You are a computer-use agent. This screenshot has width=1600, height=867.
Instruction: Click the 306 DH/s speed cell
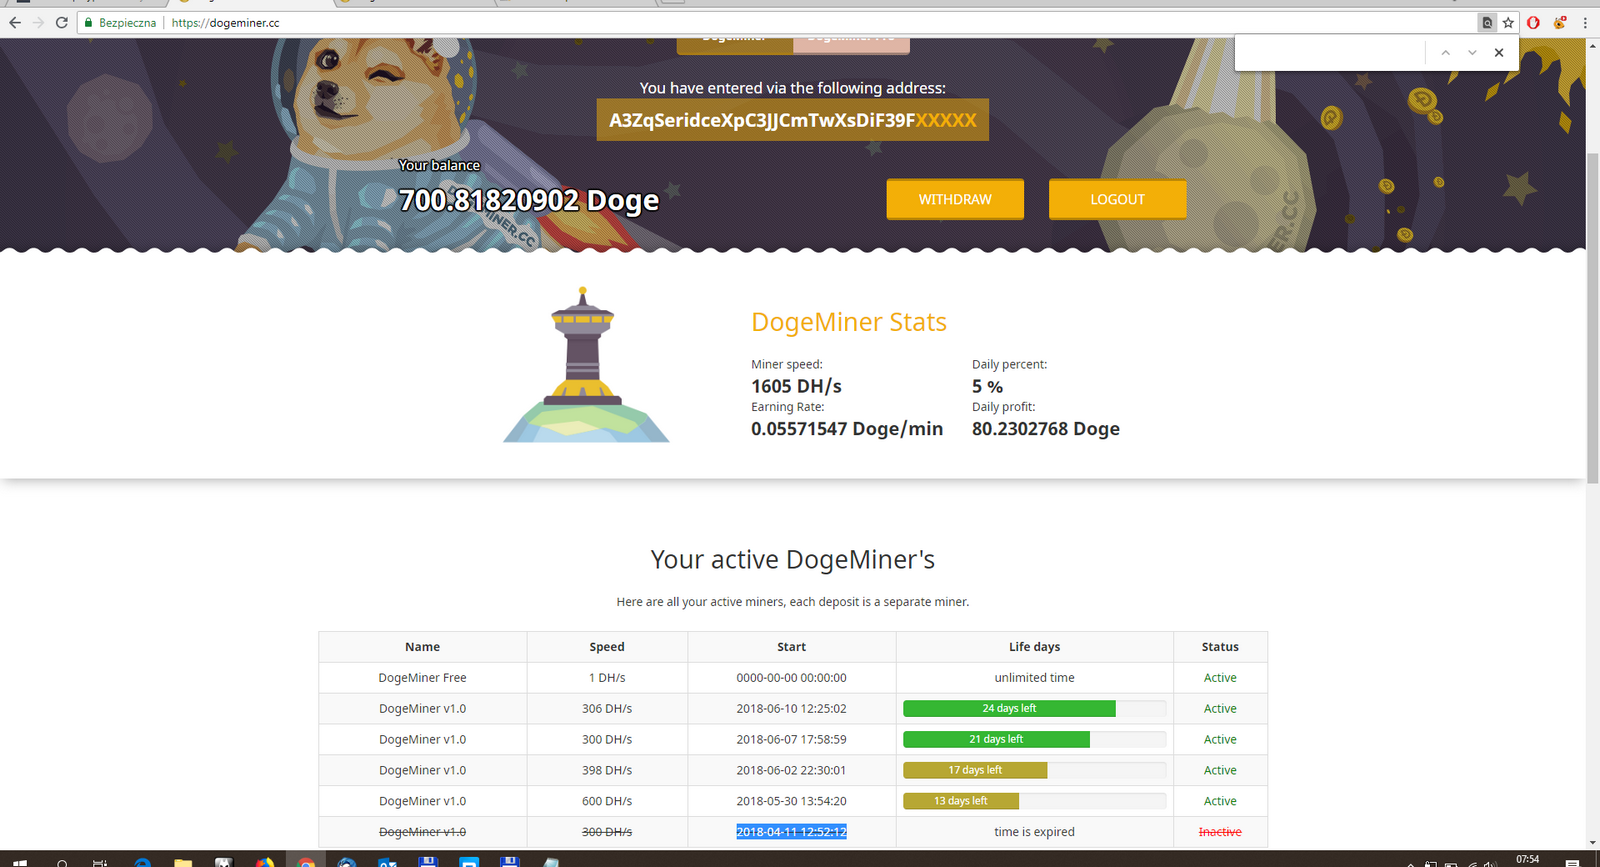(x=607, y=709)
